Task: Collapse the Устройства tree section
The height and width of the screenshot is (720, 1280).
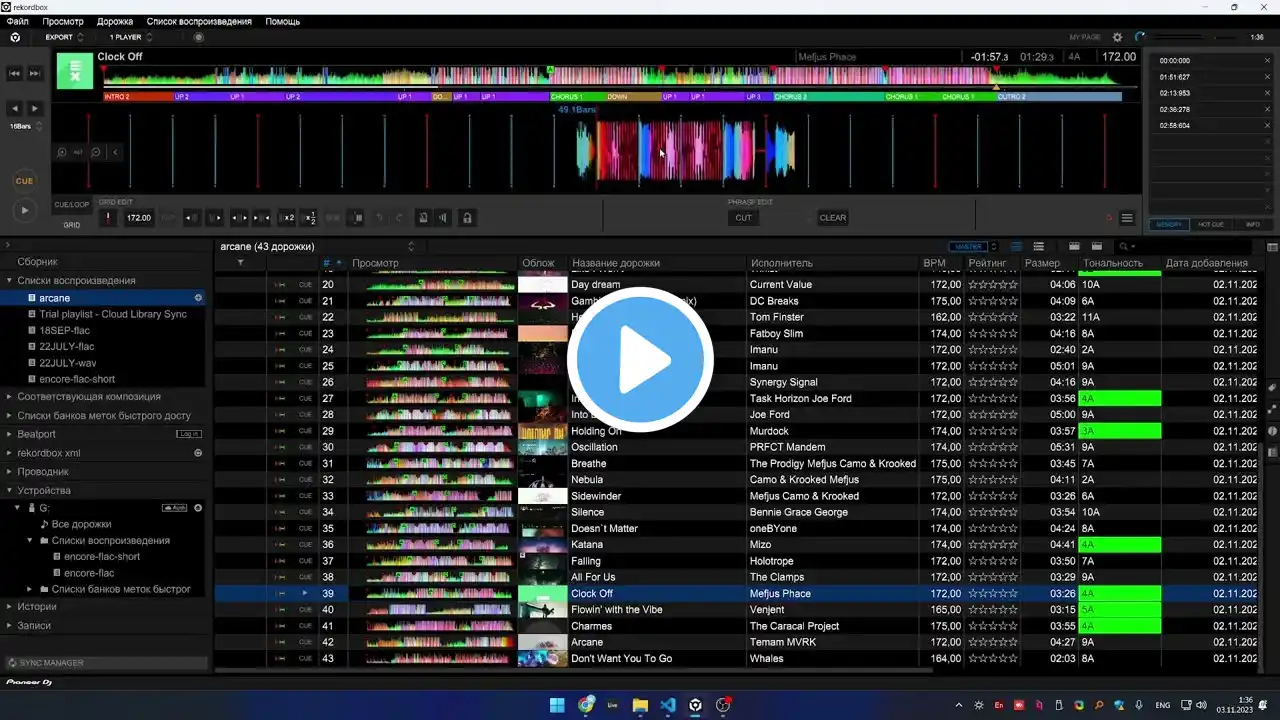Action: (x=10, y=491)
